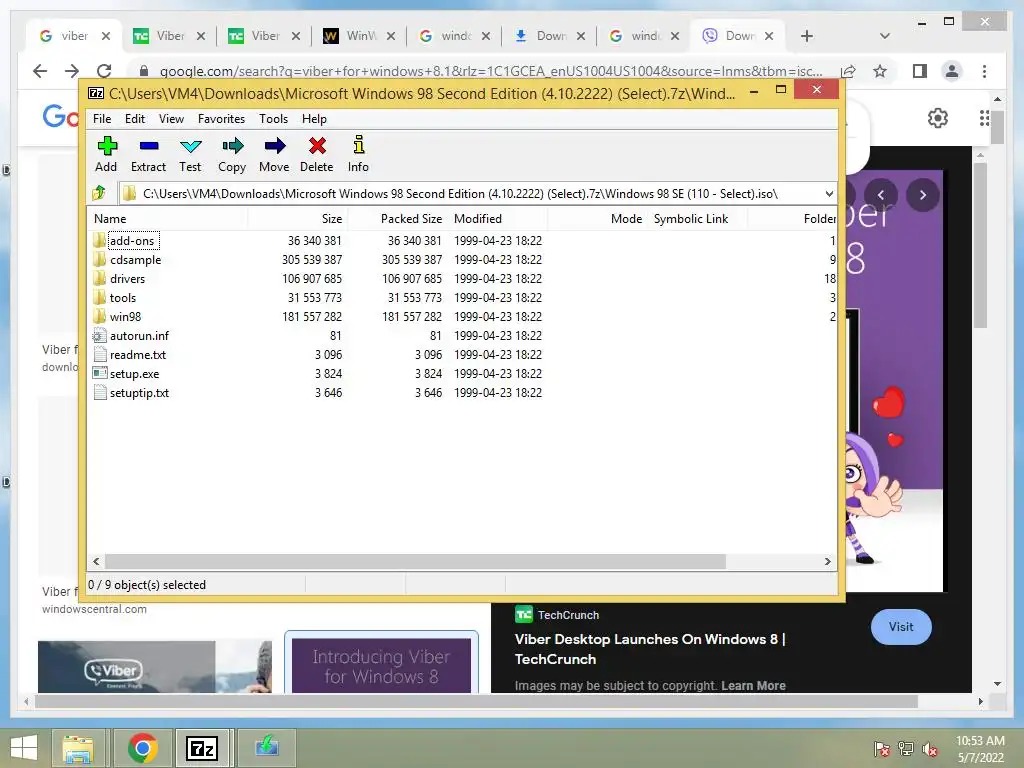1024x768 pixels.
Task: Select the setuptip.txt file
Action: 139,392
